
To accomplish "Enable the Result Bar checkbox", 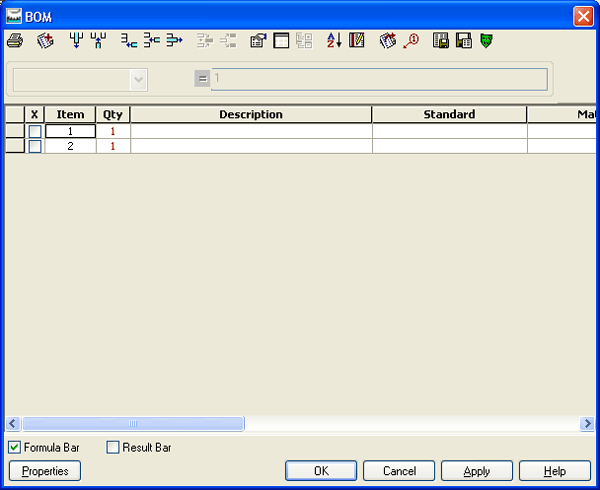I will pos(113,447).
